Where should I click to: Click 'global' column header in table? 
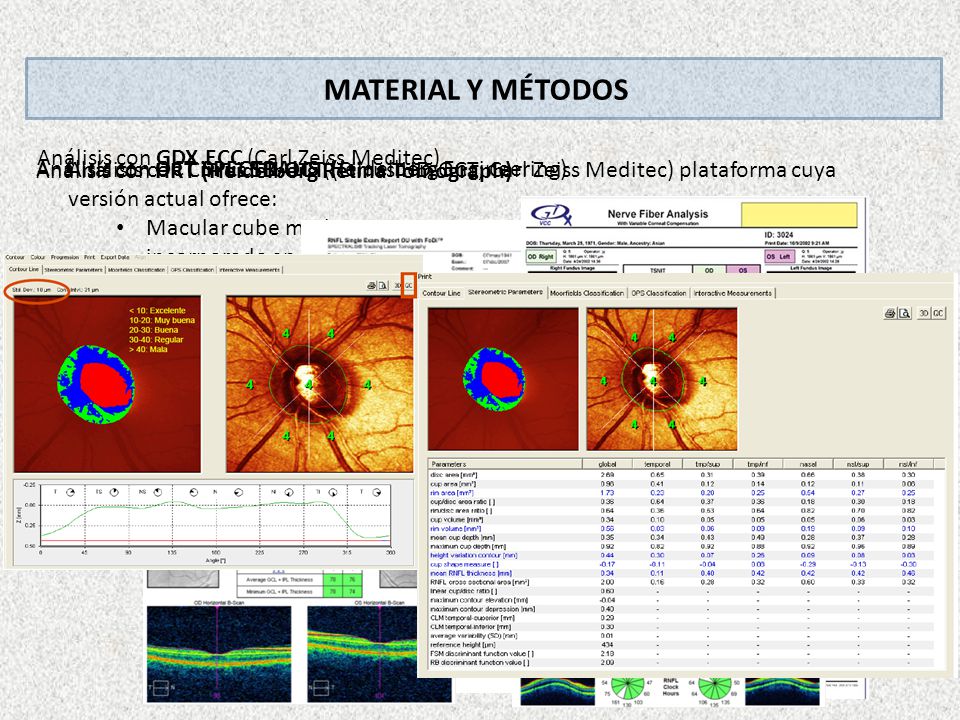pyautogui.click(x=607, y=464)
